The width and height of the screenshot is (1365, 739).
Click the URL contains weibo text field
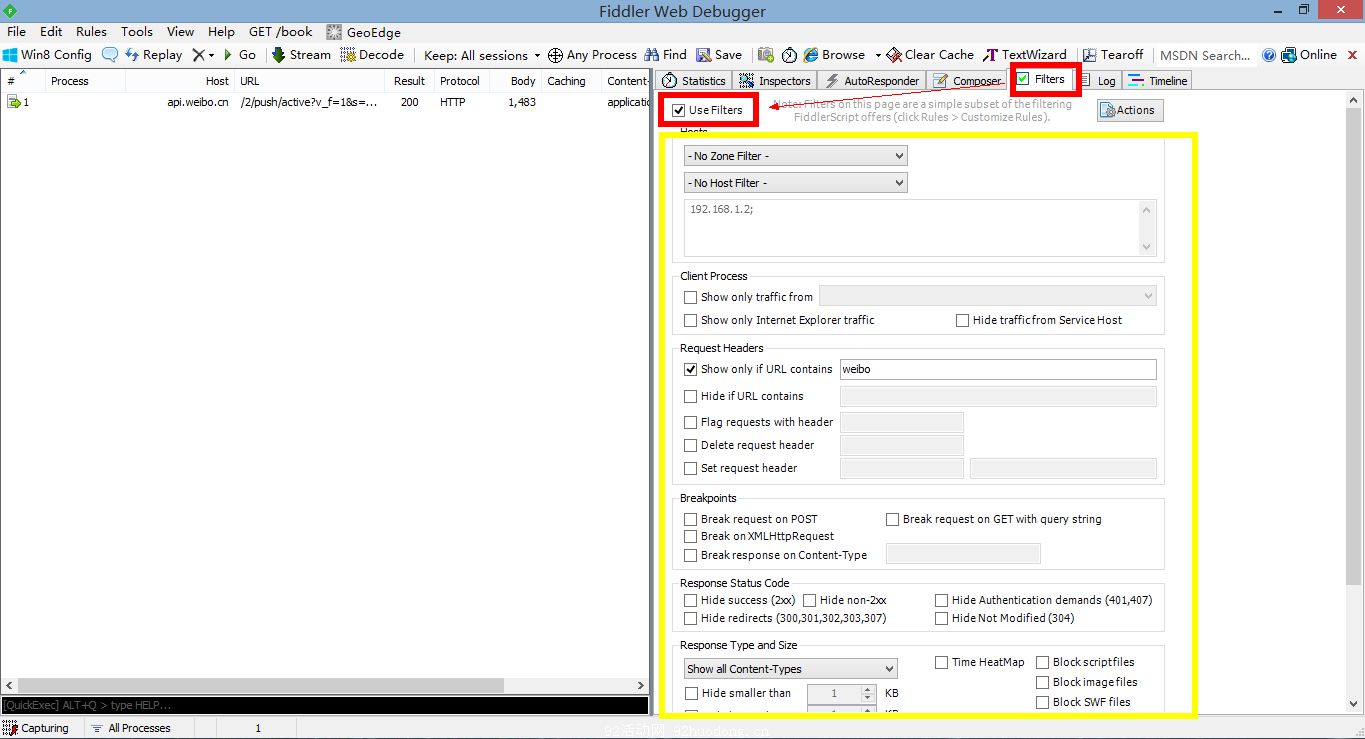pyautogui.click(x=997, y=369)
